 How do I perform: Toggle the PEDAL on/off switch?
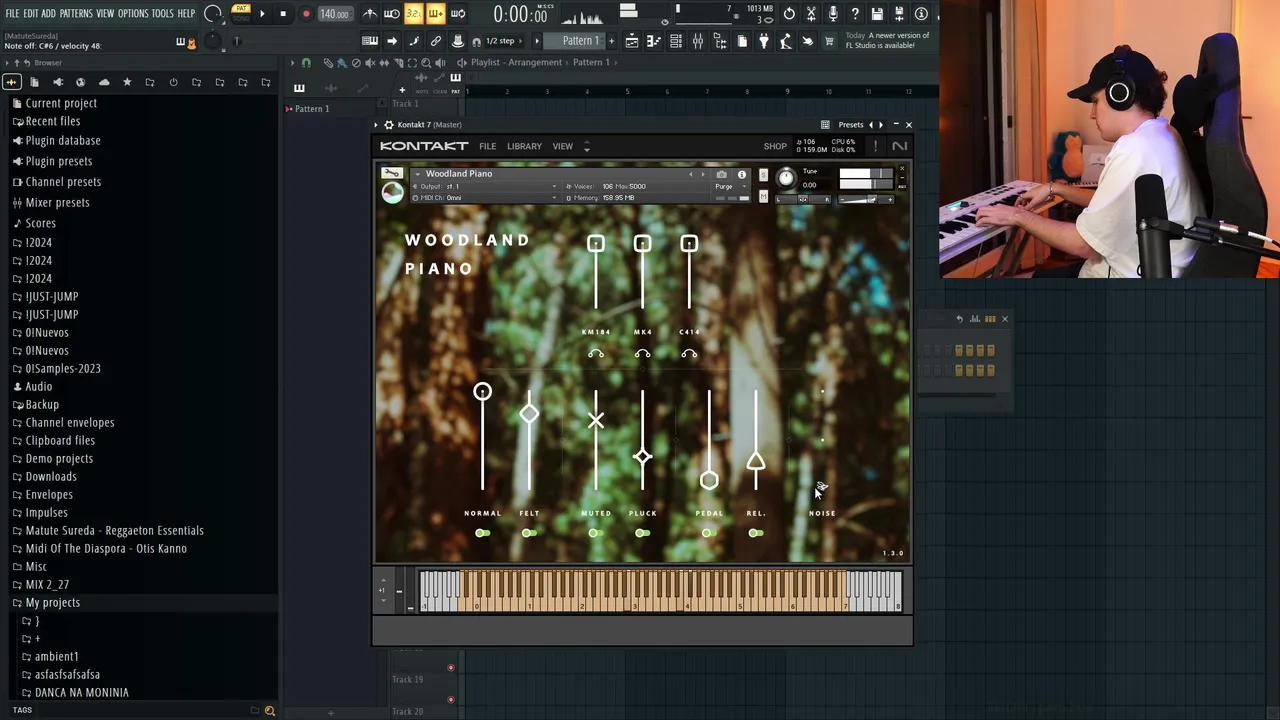pos(708,533)
